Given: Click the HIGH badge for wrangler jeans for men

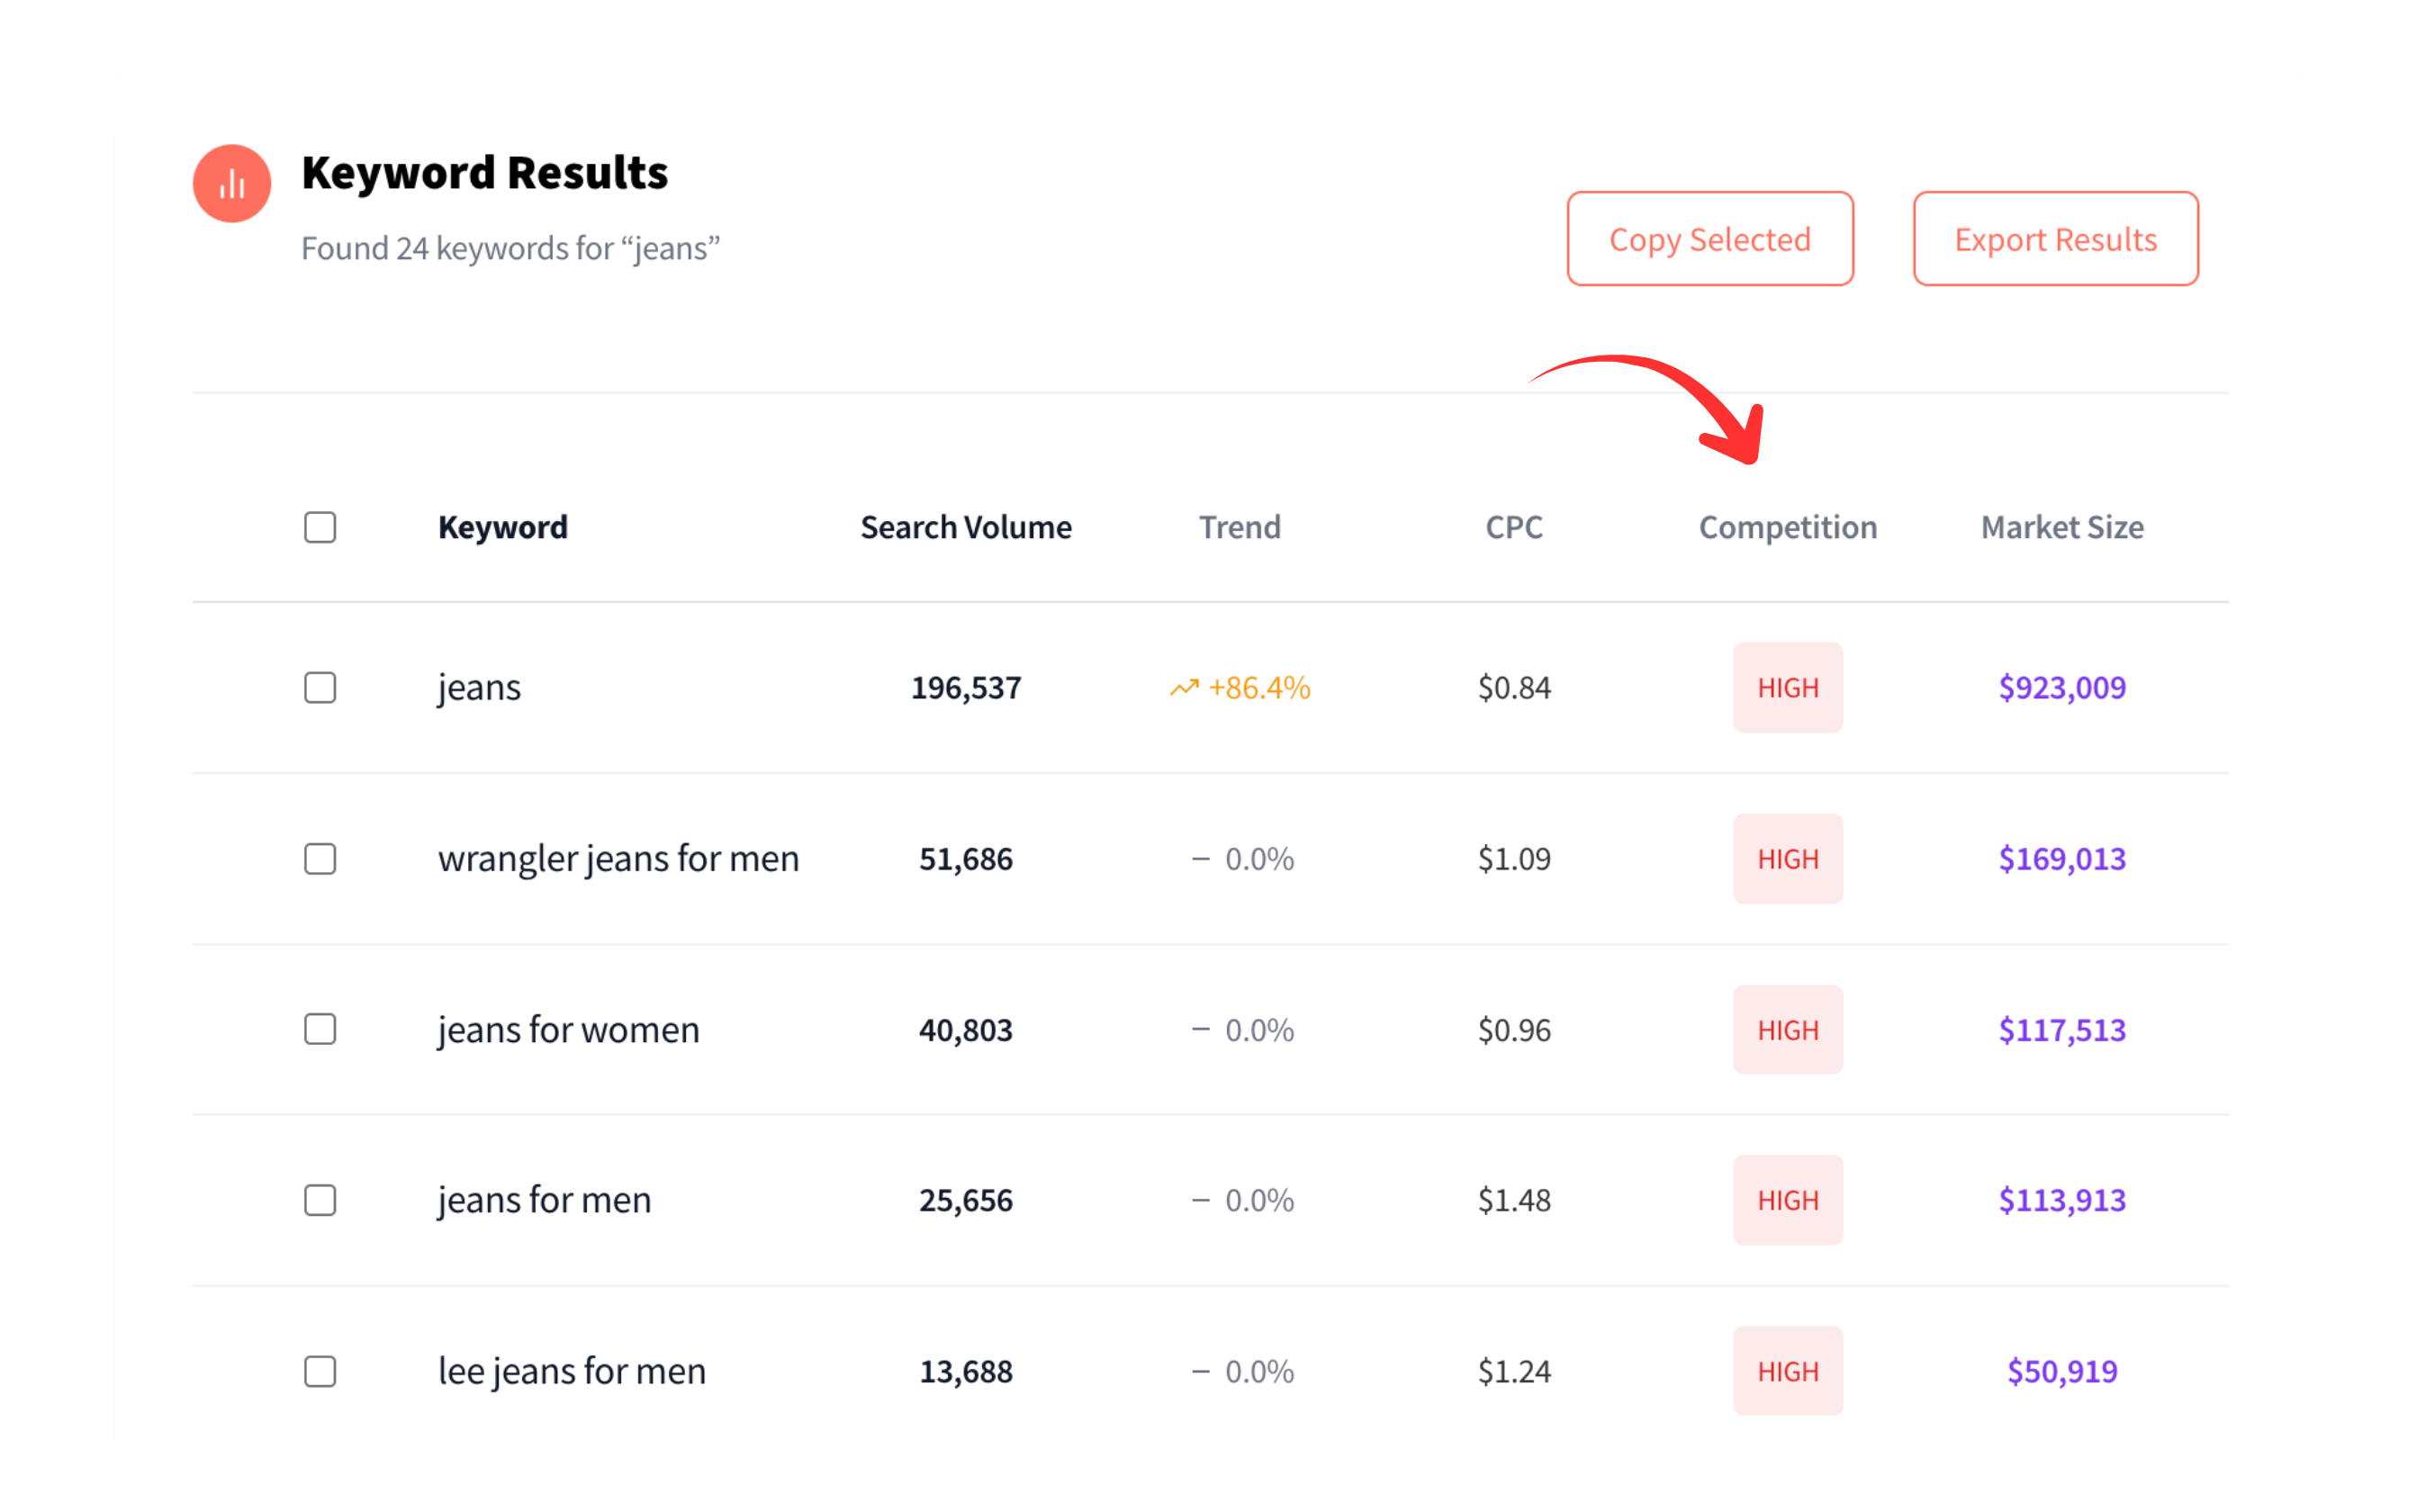Looking at the screenshot, I should point(1788,858).
